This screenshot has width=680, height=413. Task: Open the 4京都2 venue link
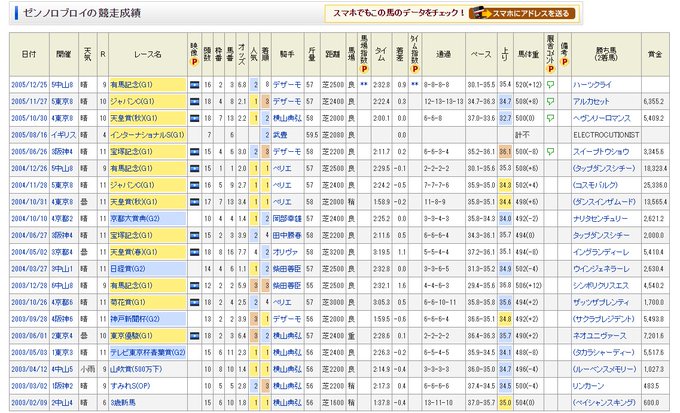click(62, 219)
